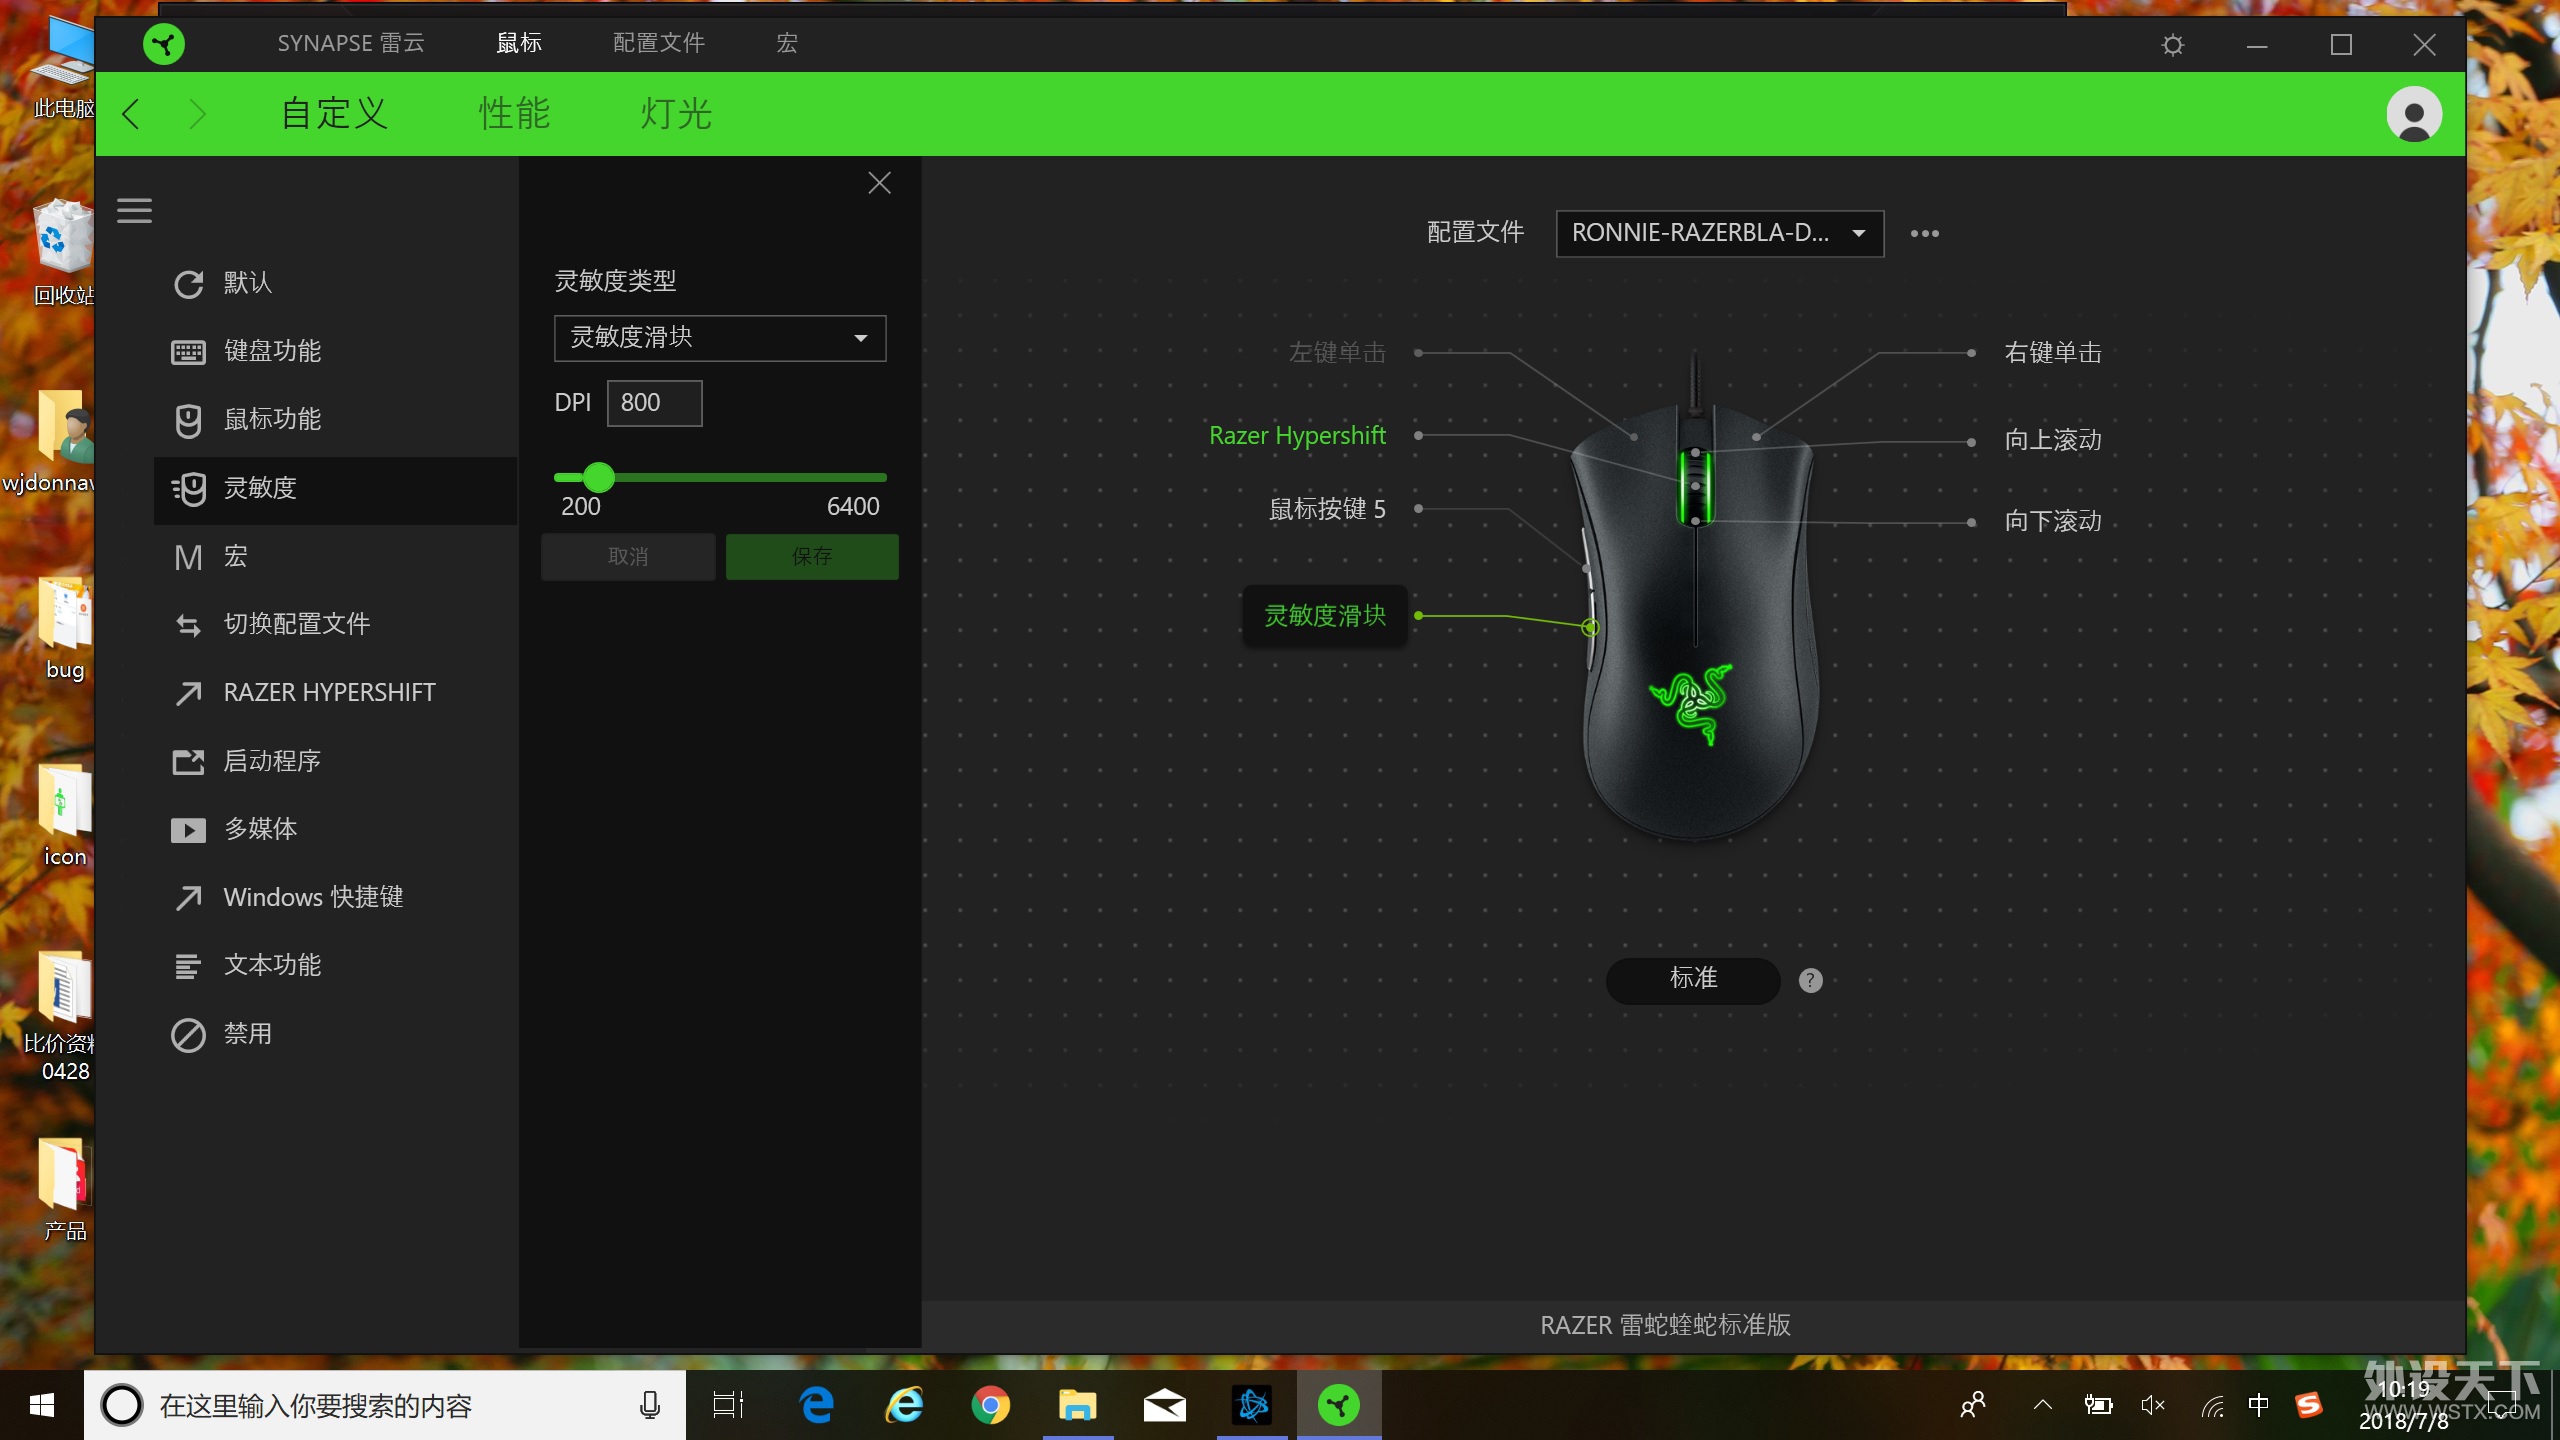Image resolution: width=2560 pixels, height=1440 pixels.
Task: Select 禁用 disable entry
Action: tap(336, 1035)
